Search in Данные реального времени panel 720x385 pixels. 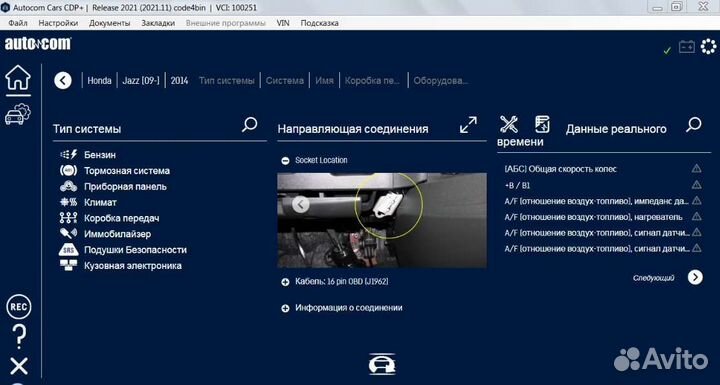pos(694,125)
